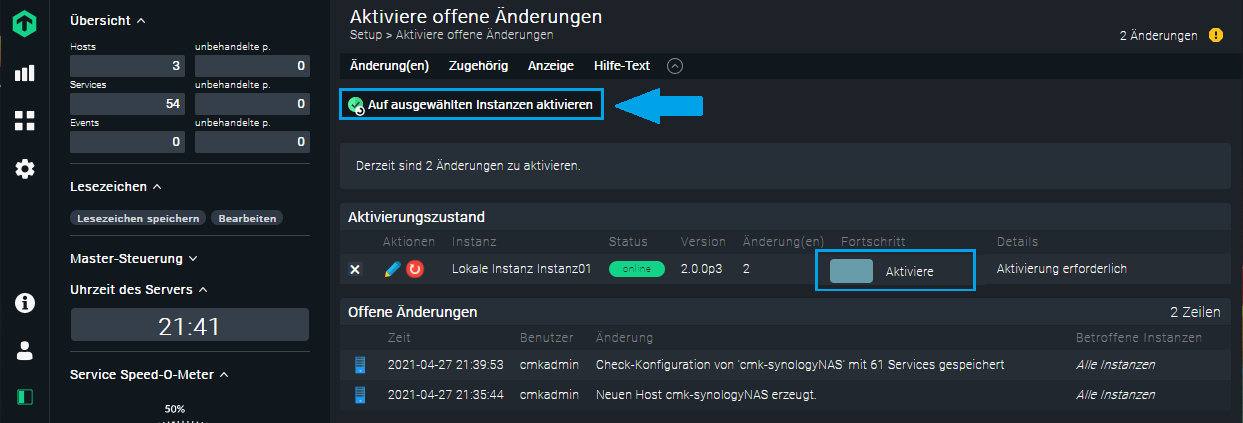This screenshot has width=1243, height=423.
Task: Click Auf ausgewählten Instanzen aktivieren
Action: (471, 104)
